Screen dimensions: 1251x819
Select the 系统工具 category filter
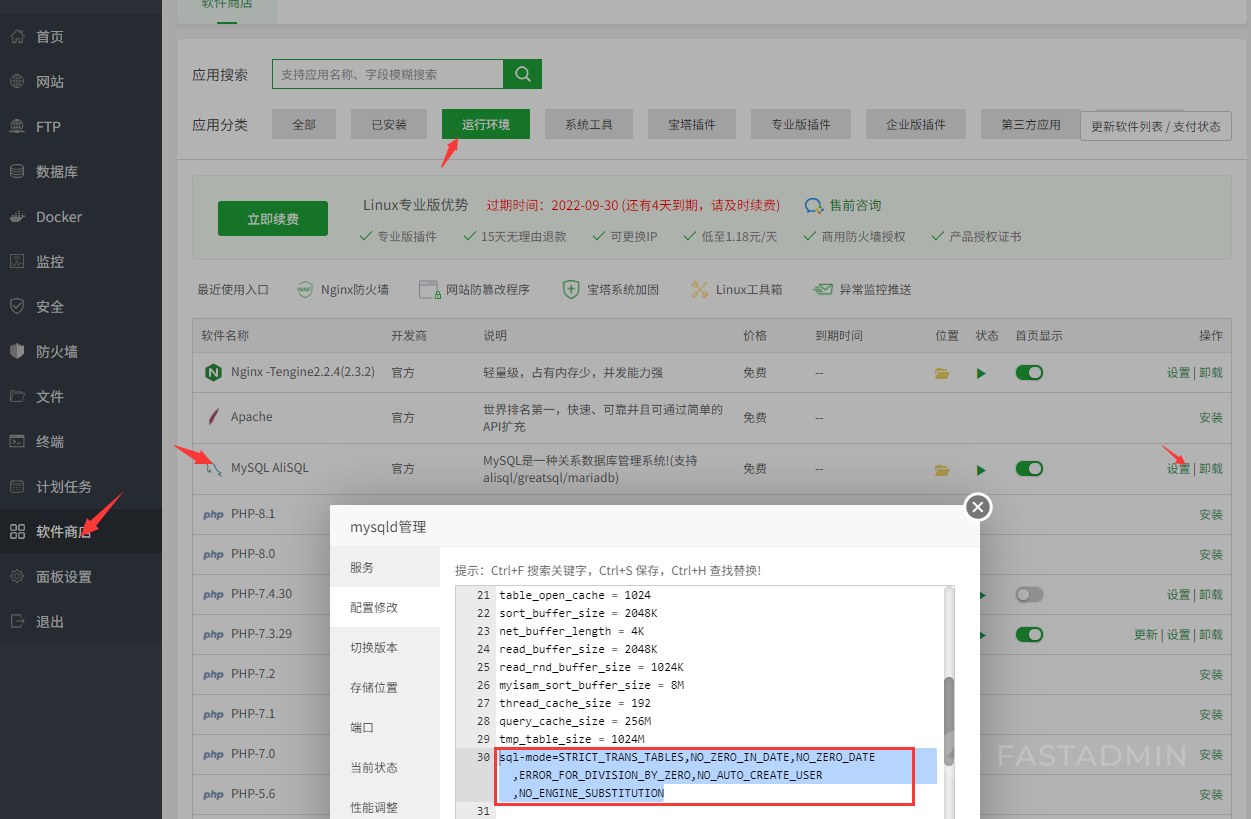point(589,125)
